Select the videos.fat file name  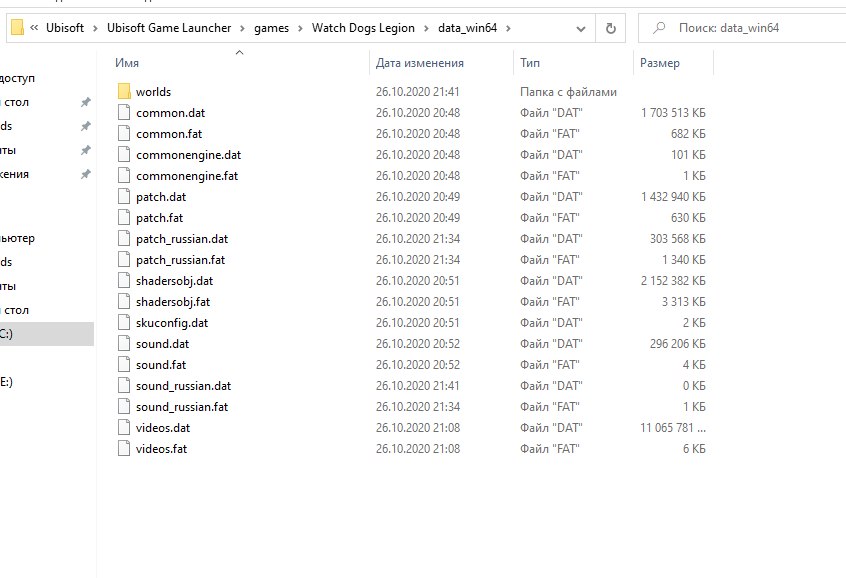[161, 449]
